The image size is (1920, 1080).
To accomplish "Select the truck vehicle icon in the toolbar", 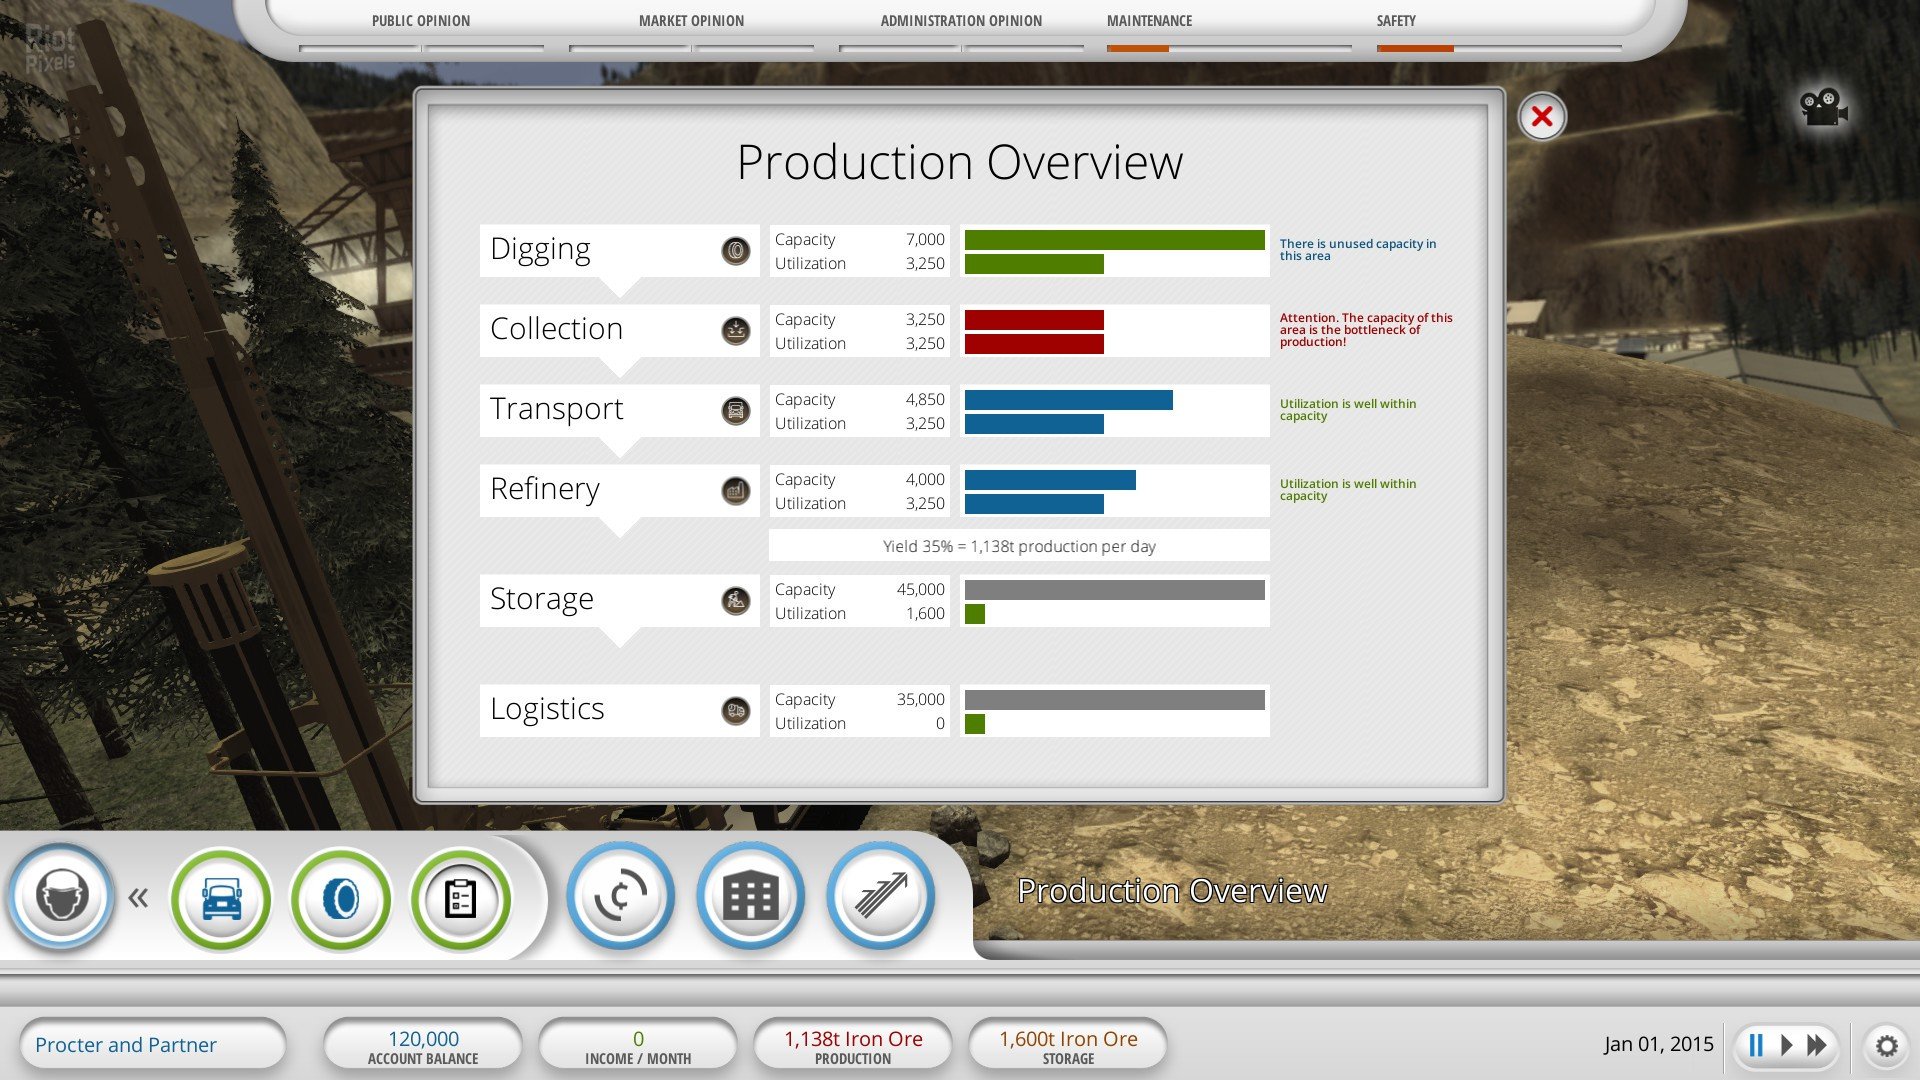I will coord(221,897).
